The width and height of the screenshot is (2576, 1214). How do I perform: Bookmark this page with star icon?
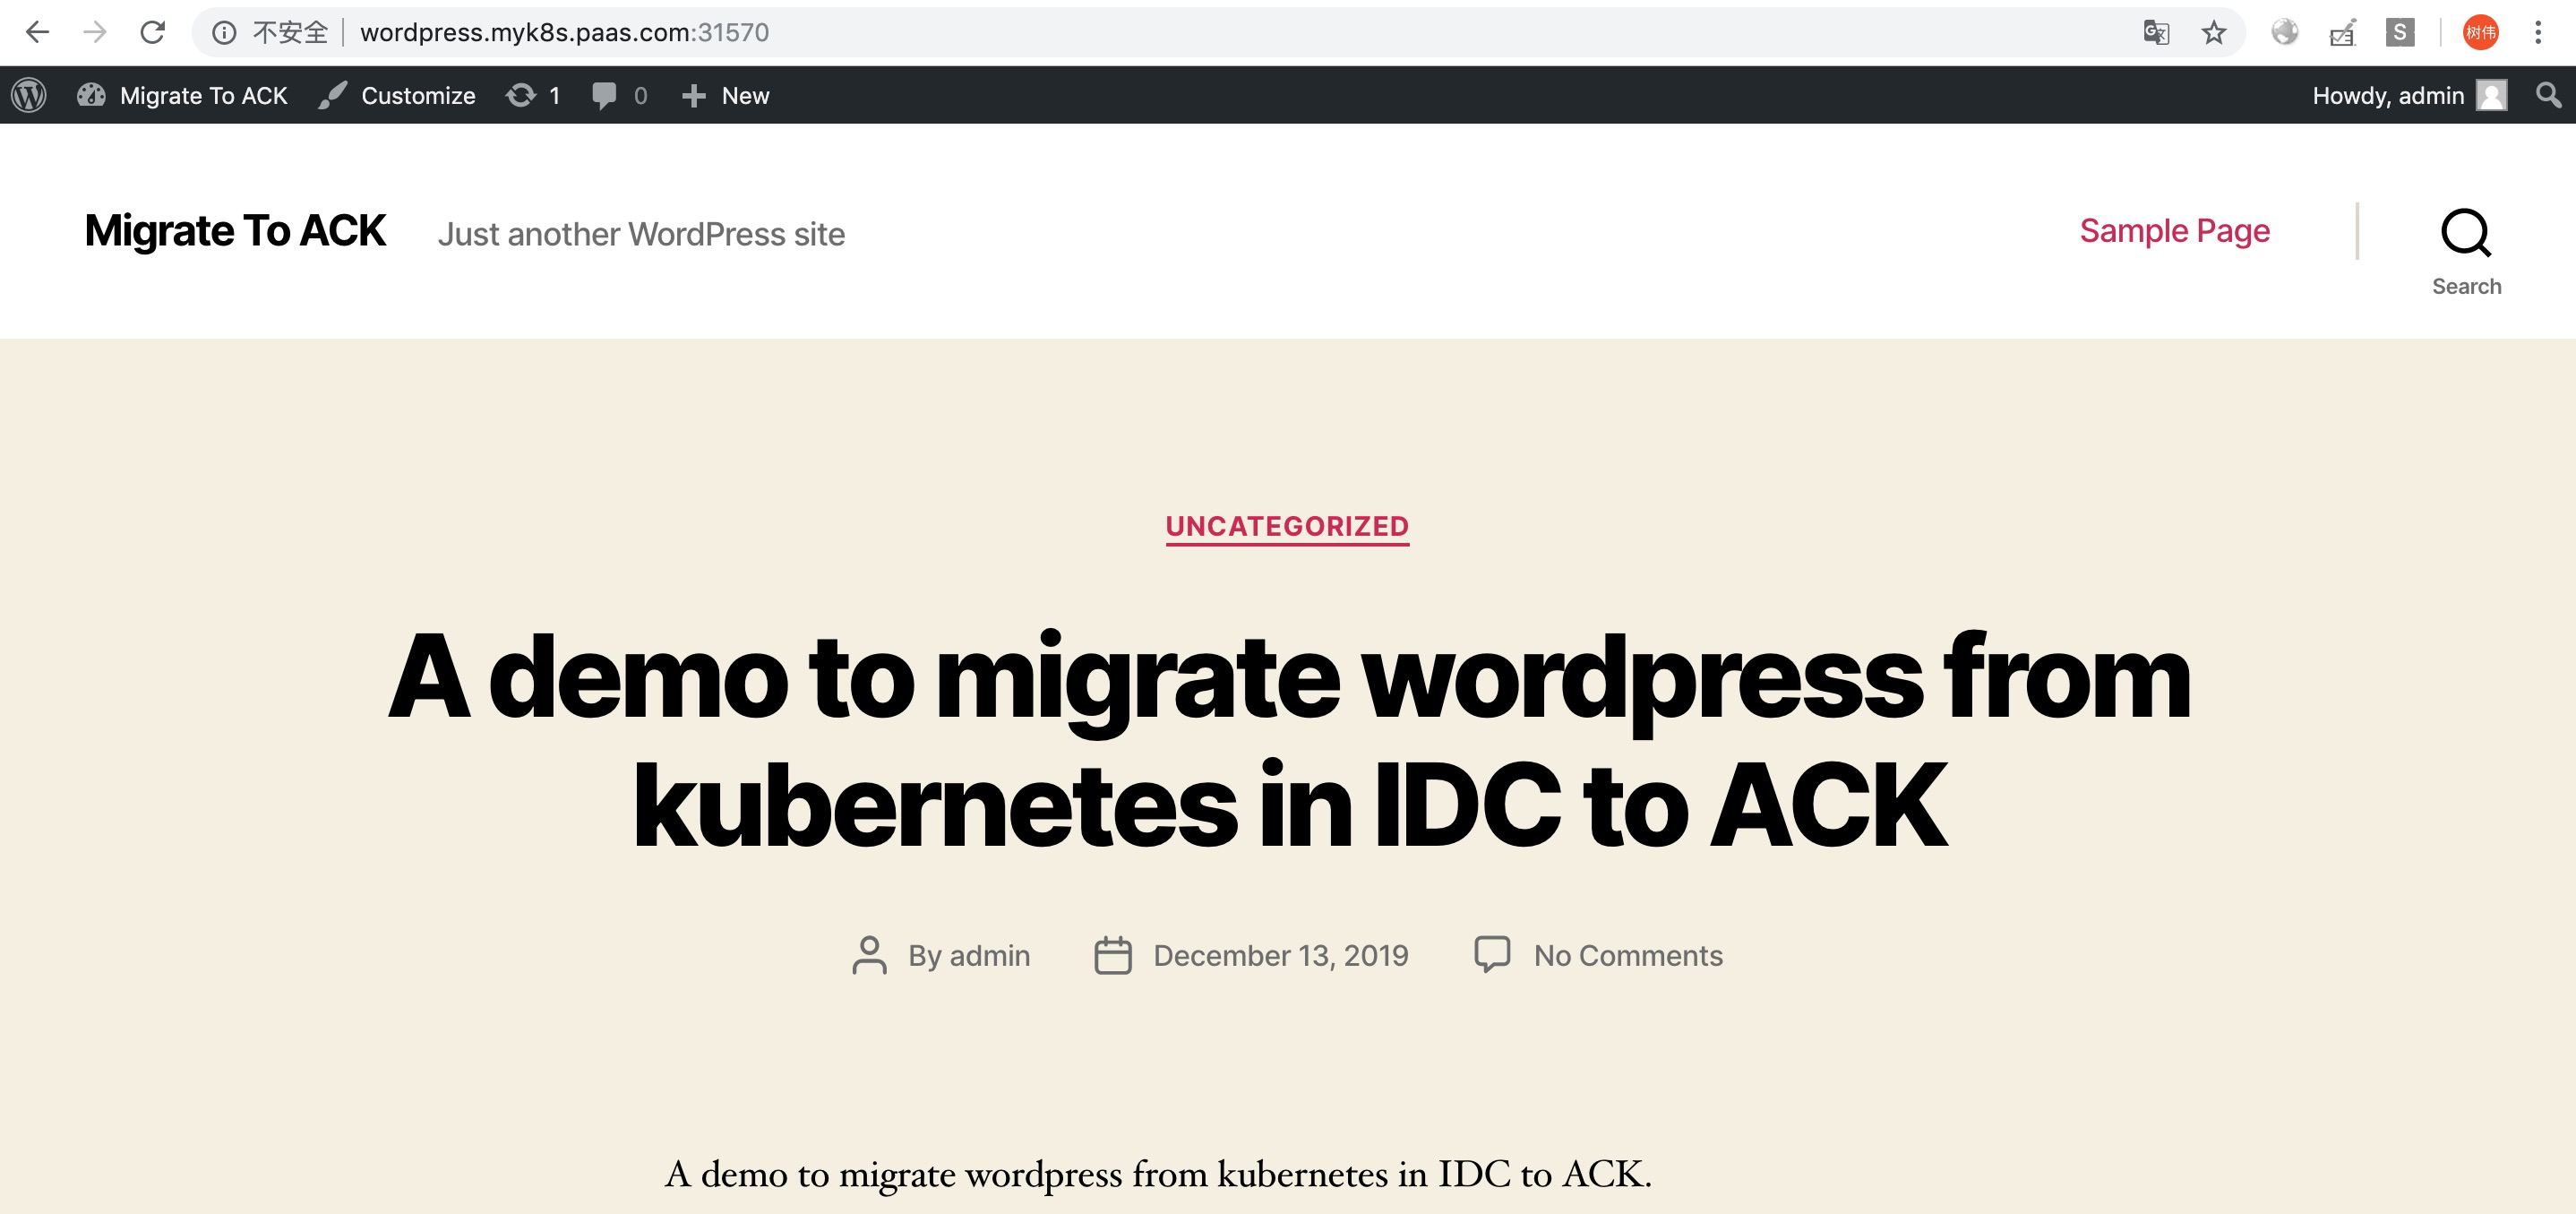2214,33
